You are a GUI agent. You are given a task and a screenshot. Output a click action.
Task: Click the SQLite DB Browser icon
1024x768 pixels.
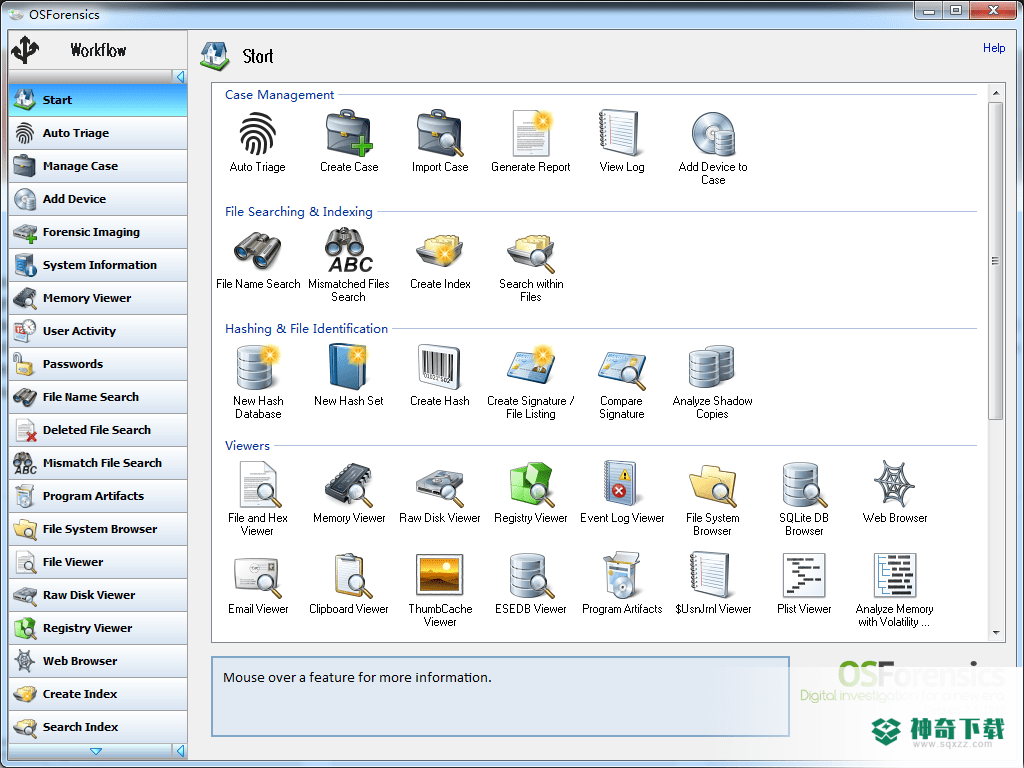[805, 485]
